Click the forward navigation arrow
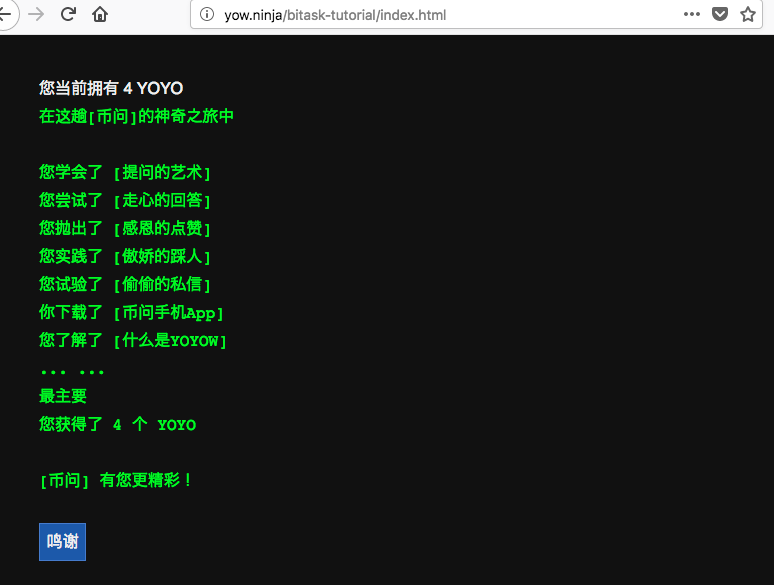The height and width of the screenshot is (585, 774). [x=36, y=14]
